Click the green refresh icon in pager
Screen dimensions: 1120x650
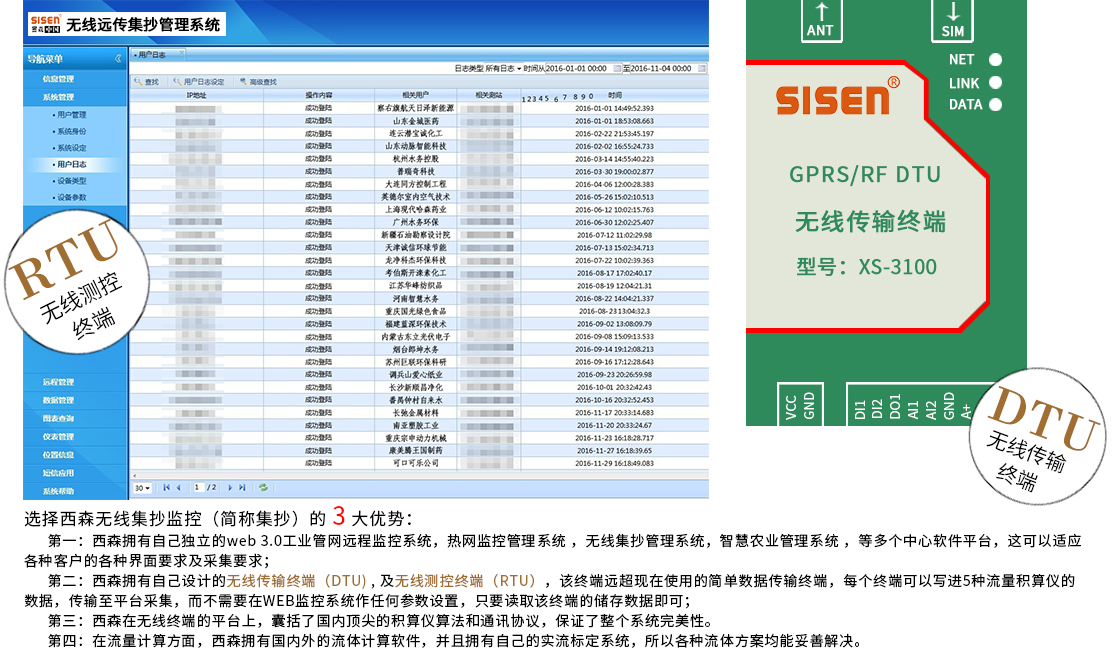[x=264, y=488]
